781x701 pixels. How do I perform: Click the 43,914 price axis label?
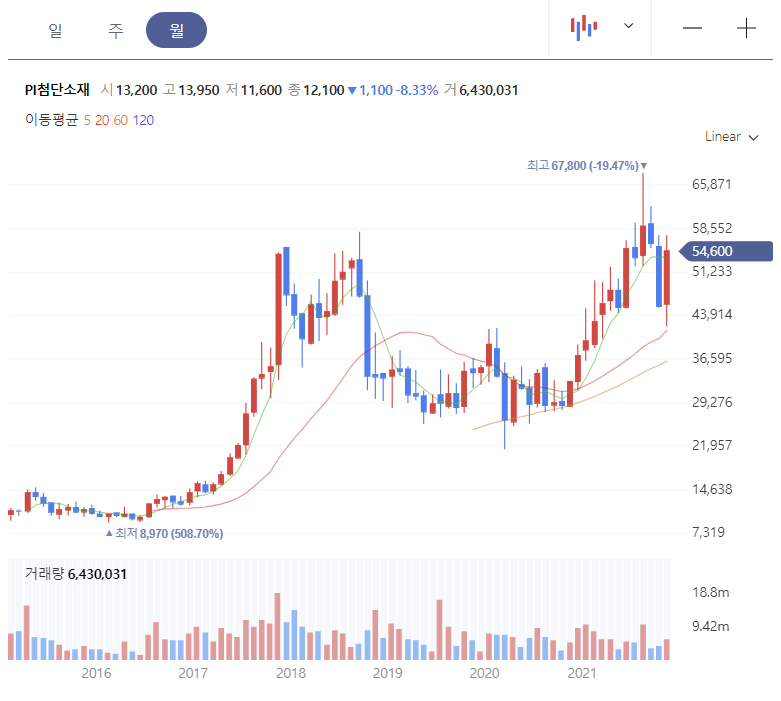712,314
